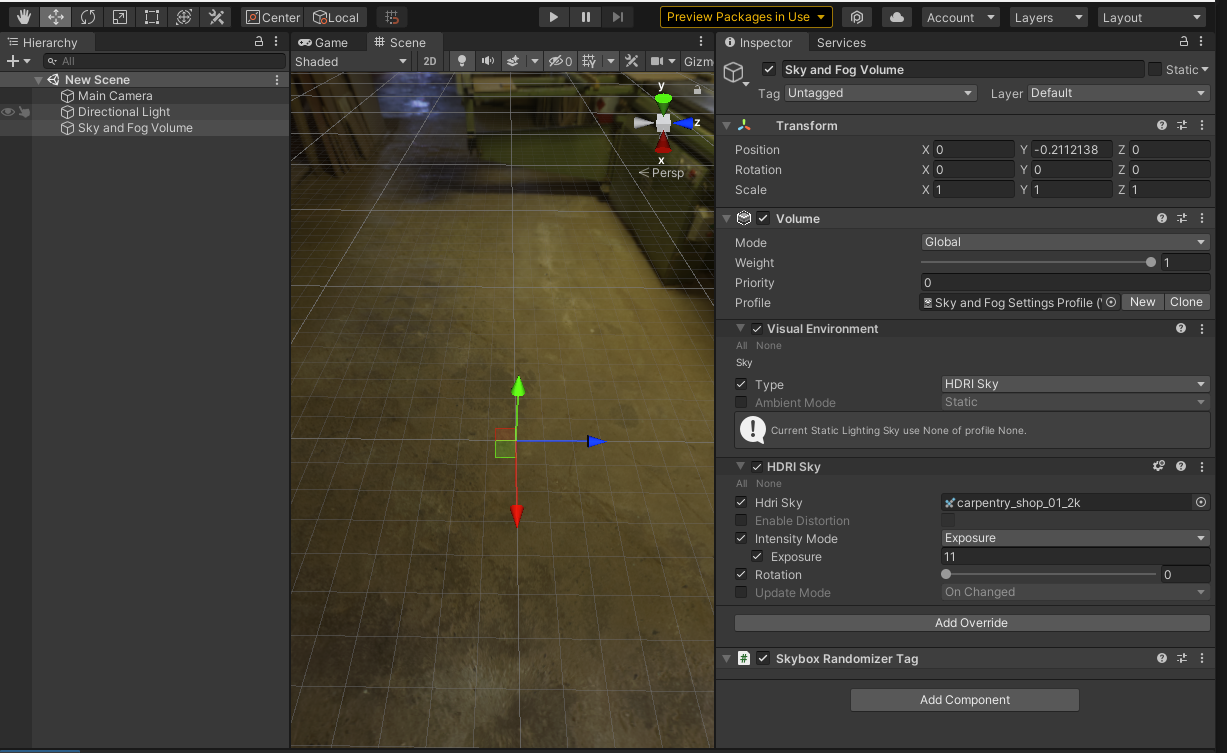
Task: Collapse the Transform component header
Action: click(726, 125)
